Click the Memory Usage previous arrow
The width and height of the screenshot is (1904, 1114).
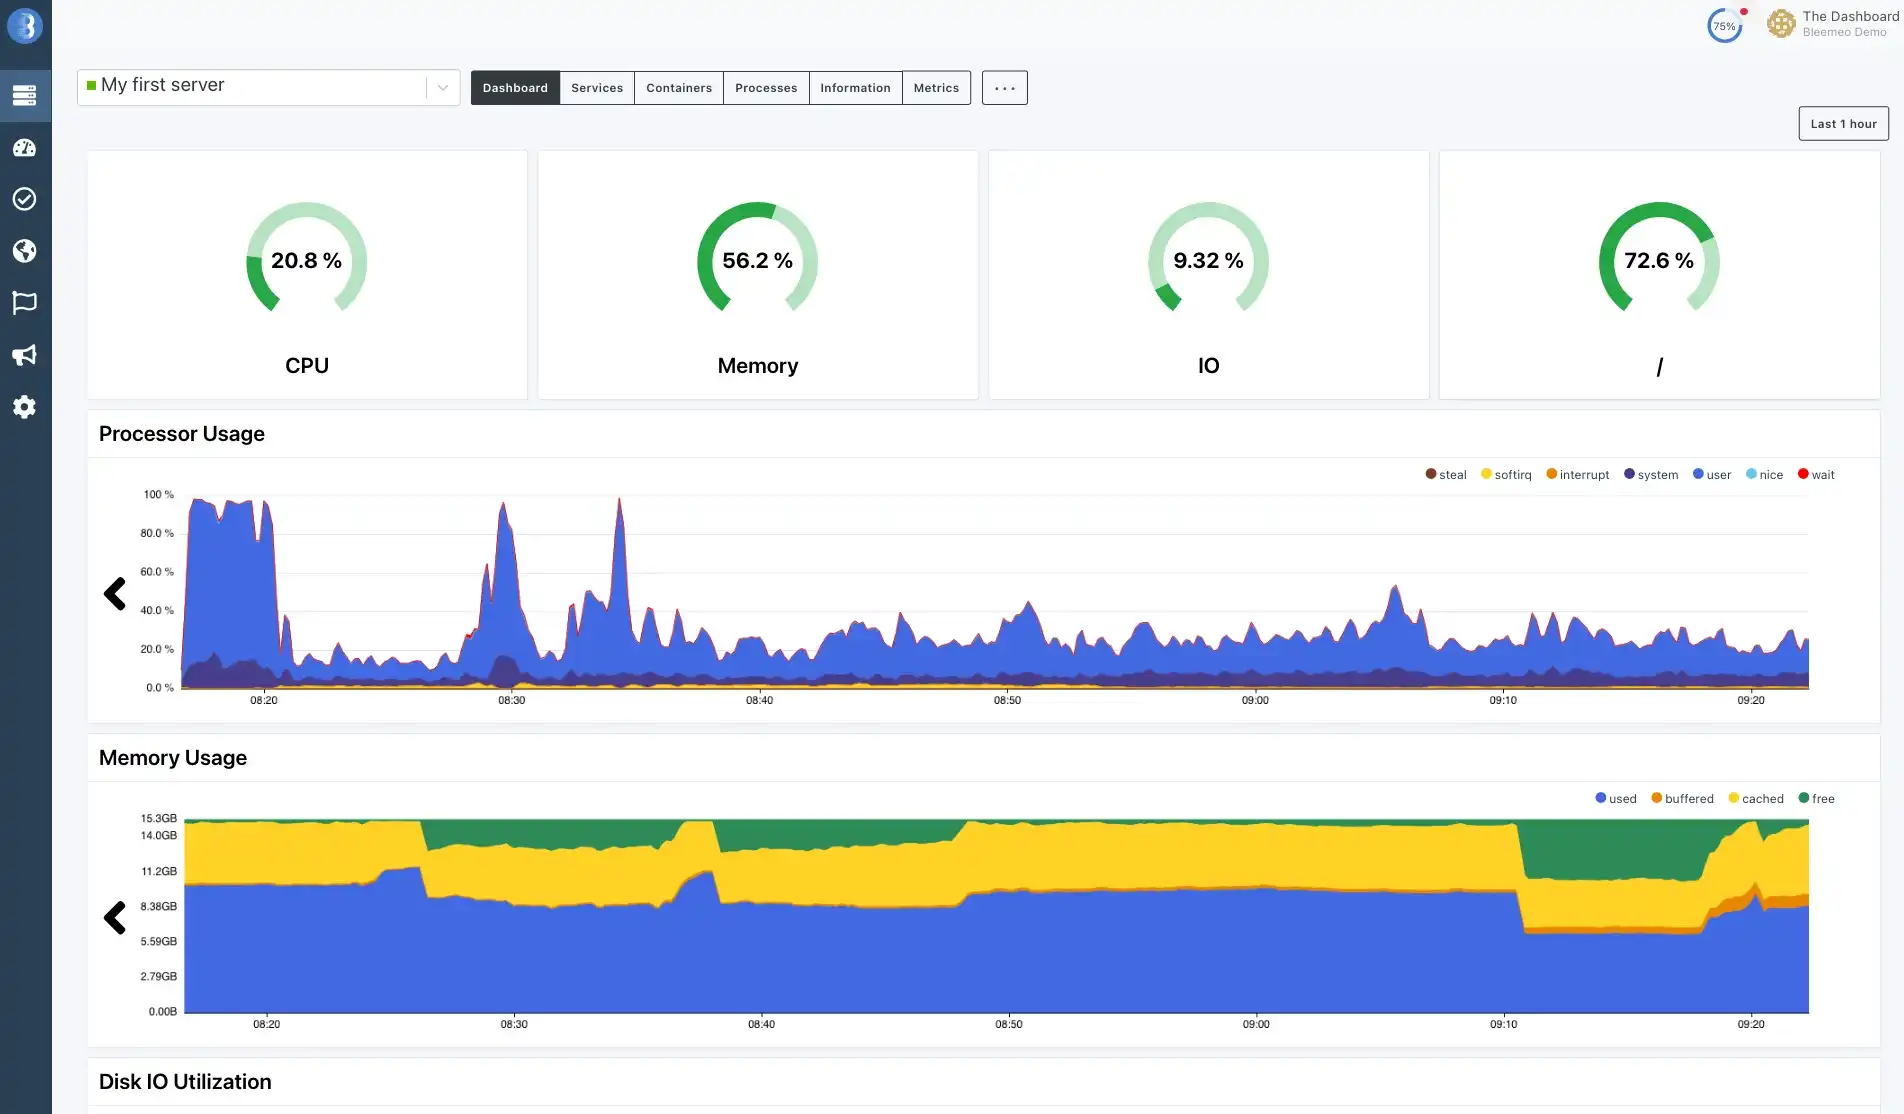tap(115, 917)
